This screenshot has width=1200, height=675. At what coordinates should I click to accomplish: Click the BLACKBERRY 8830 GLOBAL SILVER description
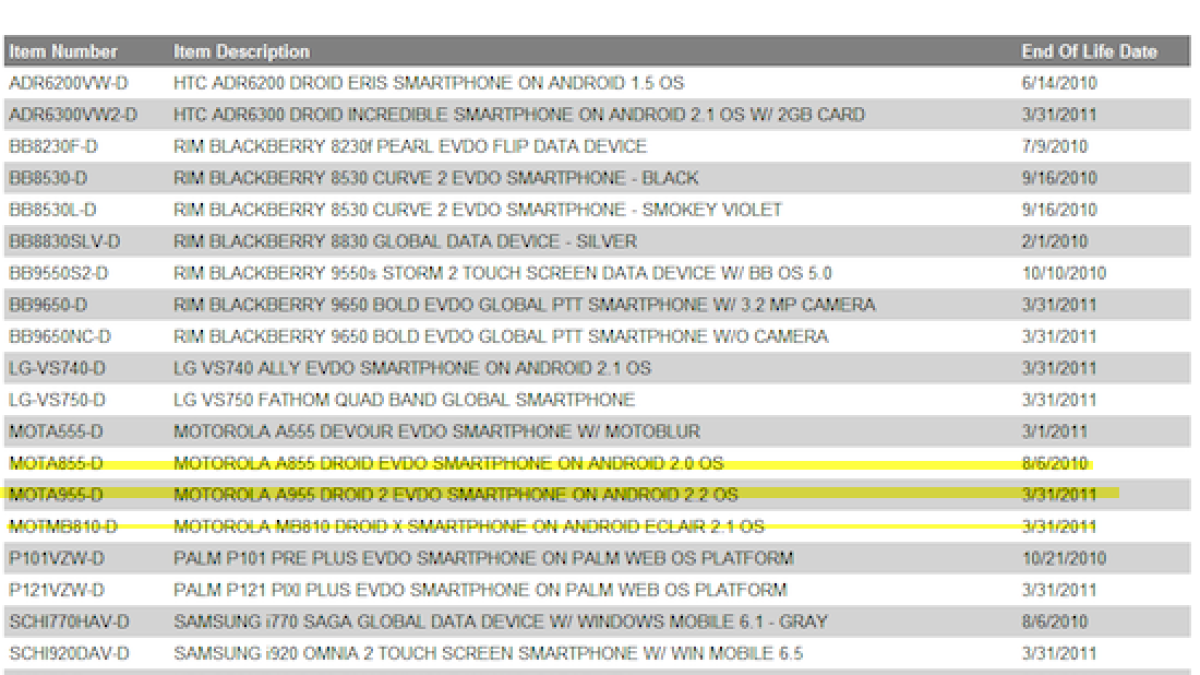tap(405, 242)
